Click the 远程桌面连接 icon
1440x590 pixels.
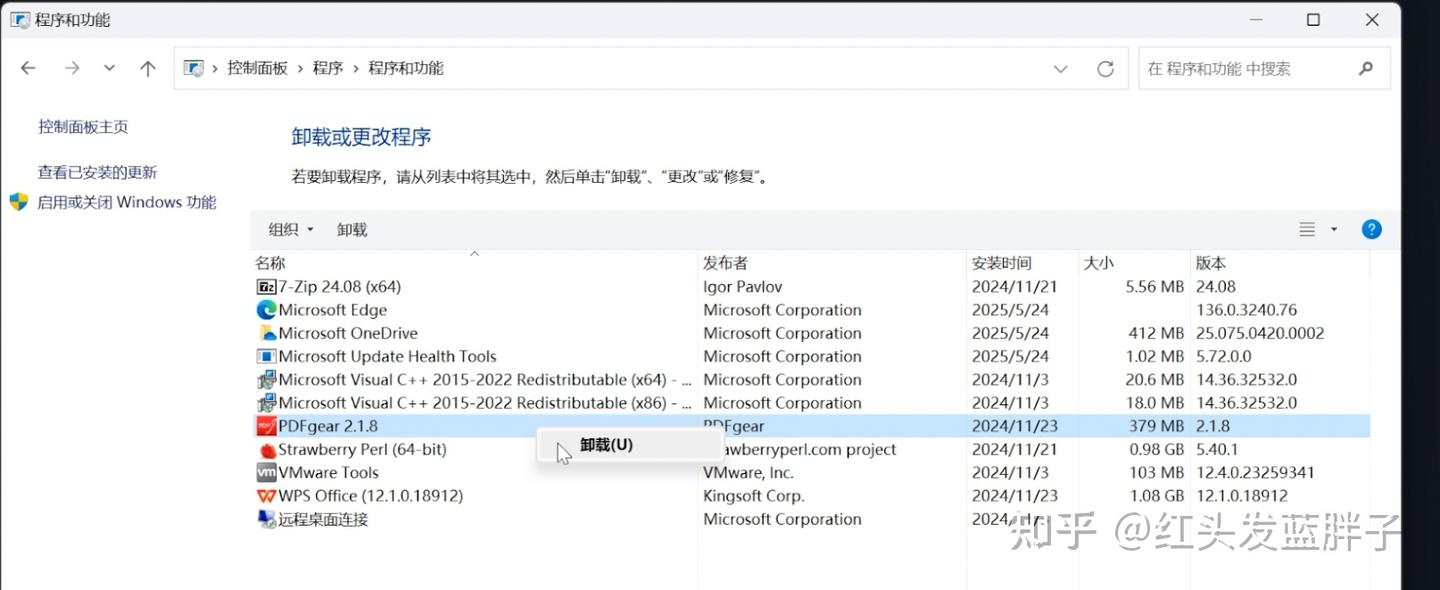(x=266, y=519)
